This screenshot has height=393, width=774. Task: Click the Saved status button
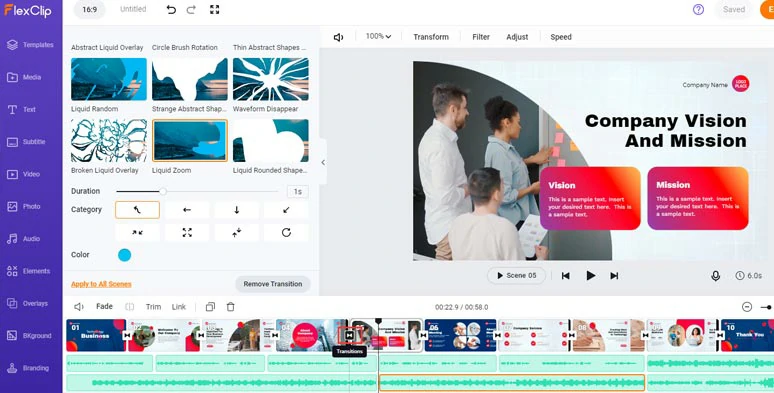pyautogui.click(x=734, y=9)
